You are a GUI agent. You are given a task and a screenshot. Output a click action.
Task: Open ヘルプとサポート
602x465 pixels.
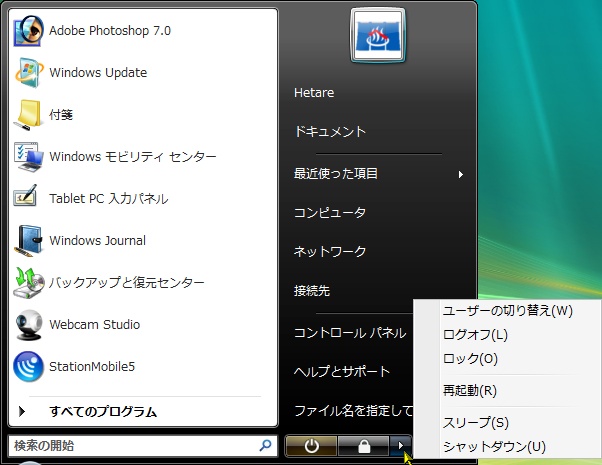pos(342,371)
